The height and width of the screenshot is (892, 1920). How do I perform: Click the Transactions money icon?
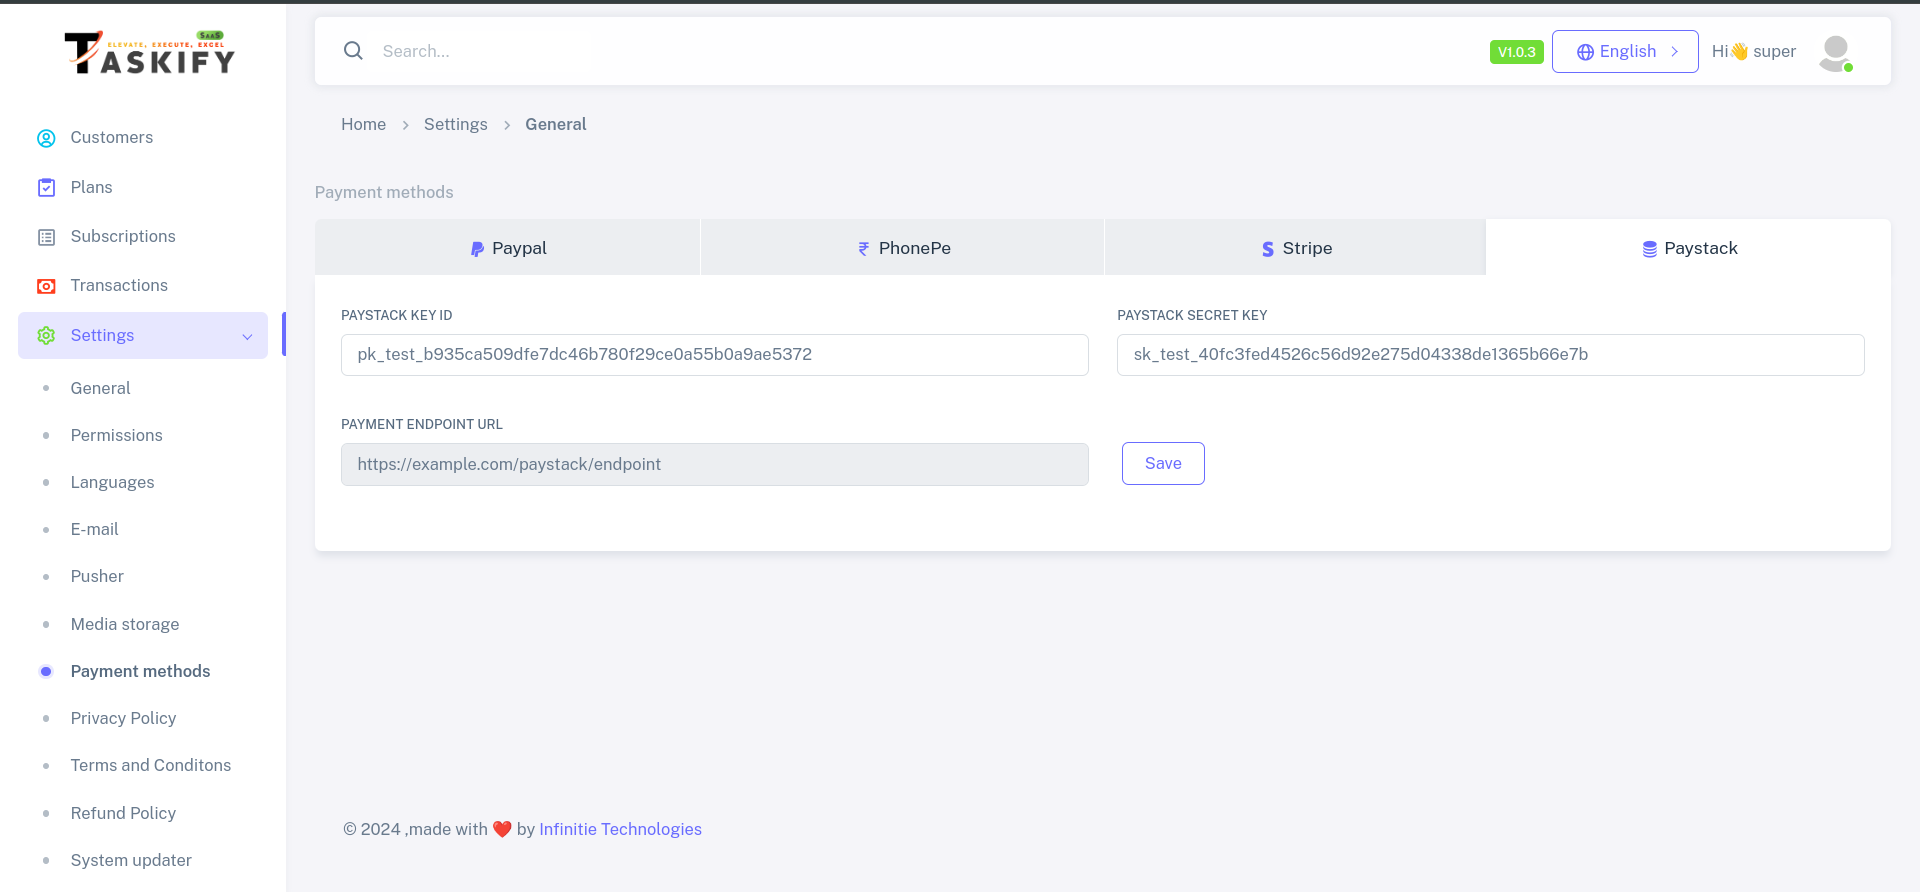(46, 286)
